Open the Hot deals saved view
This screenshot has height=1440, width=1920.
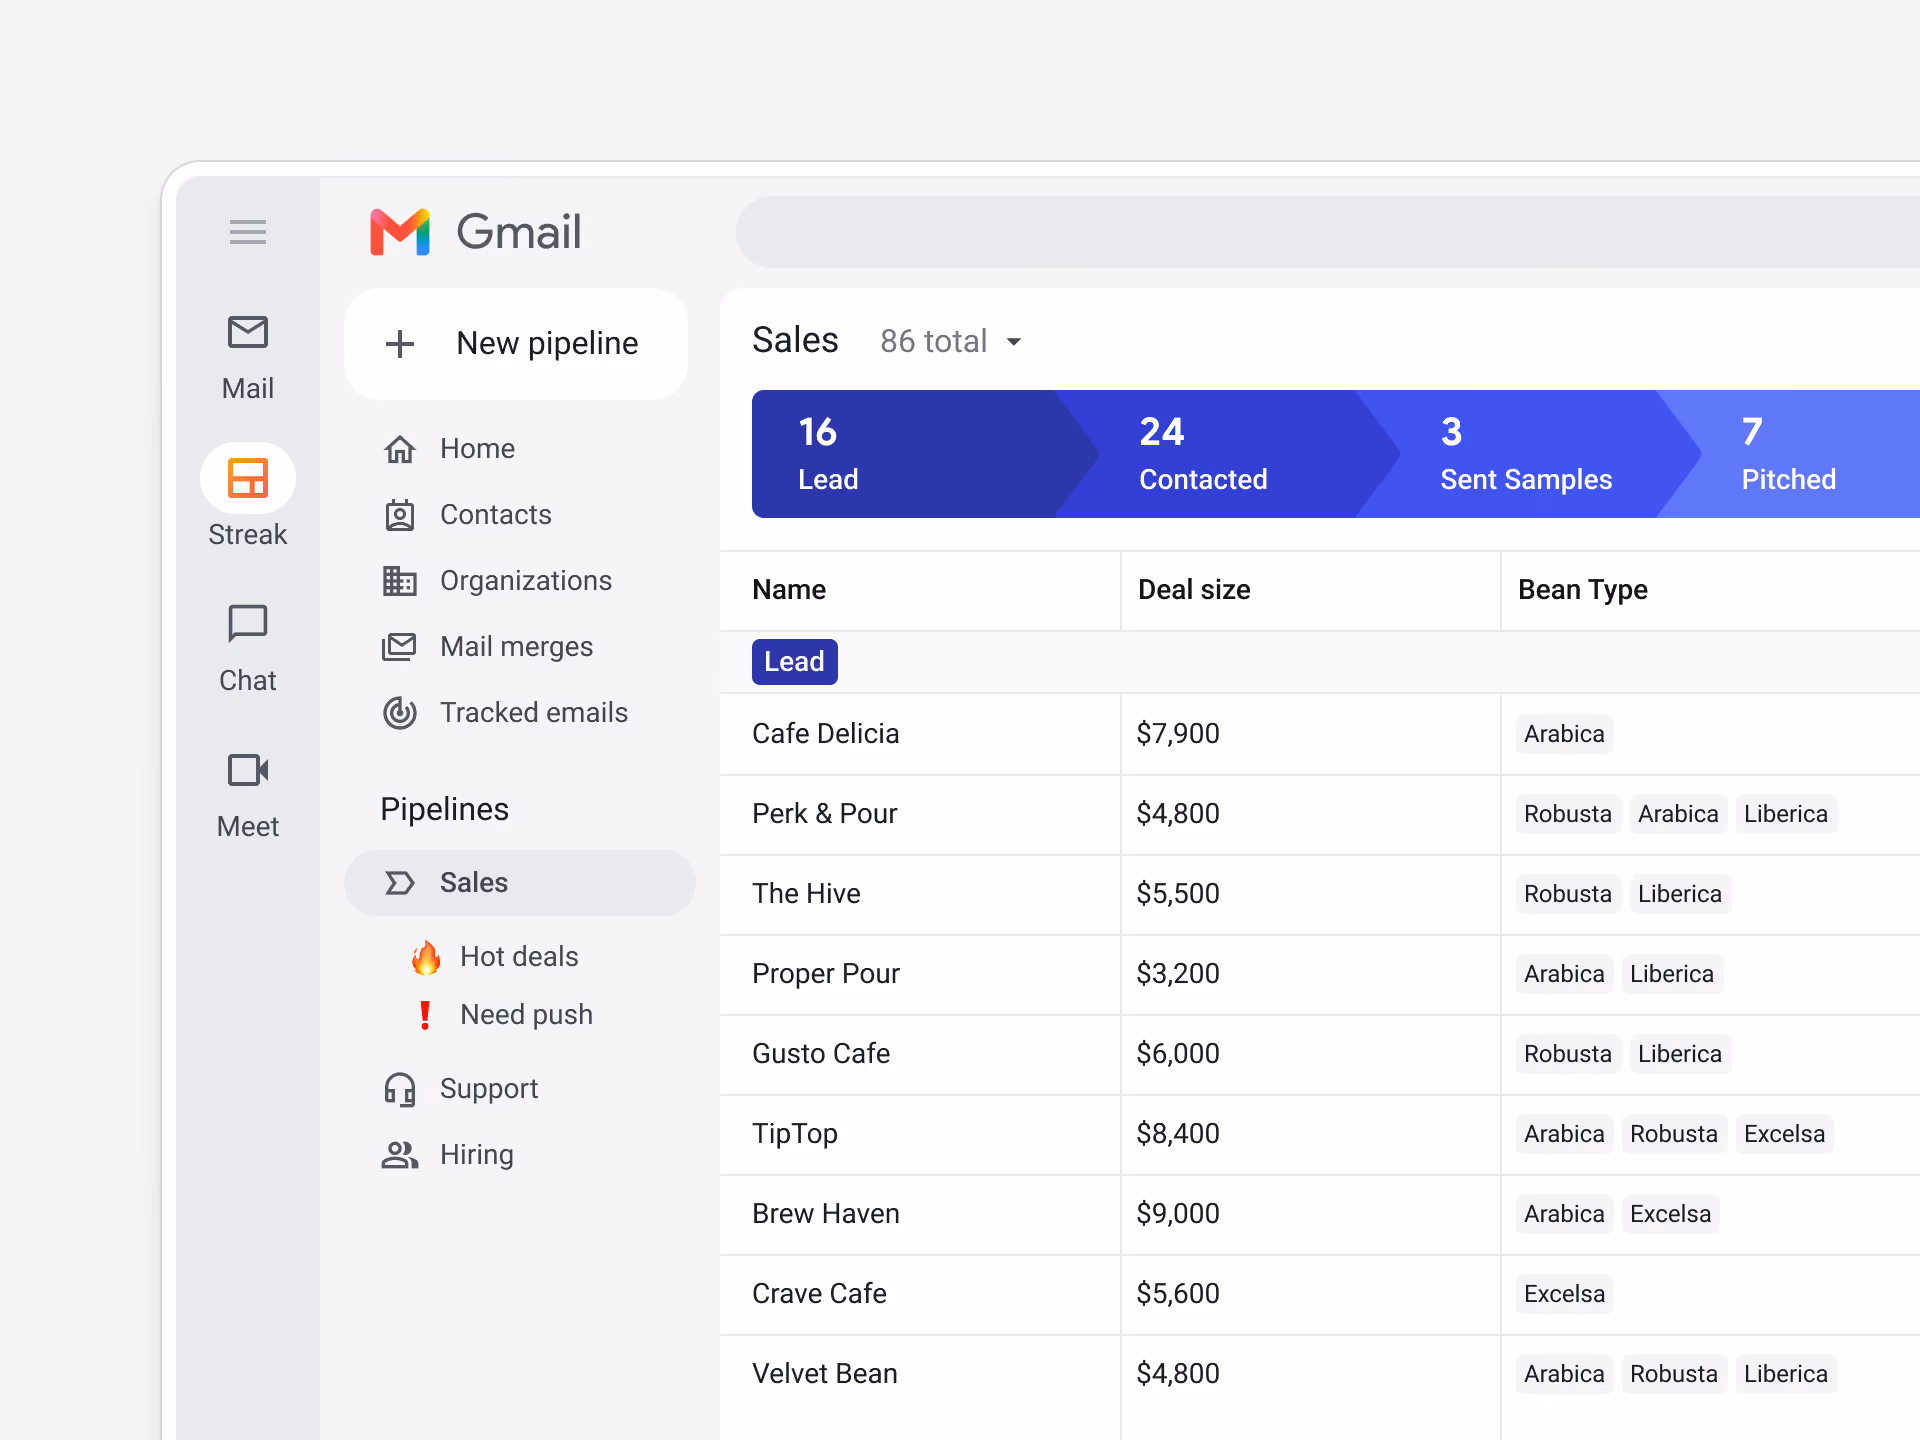tap(520, 957)
